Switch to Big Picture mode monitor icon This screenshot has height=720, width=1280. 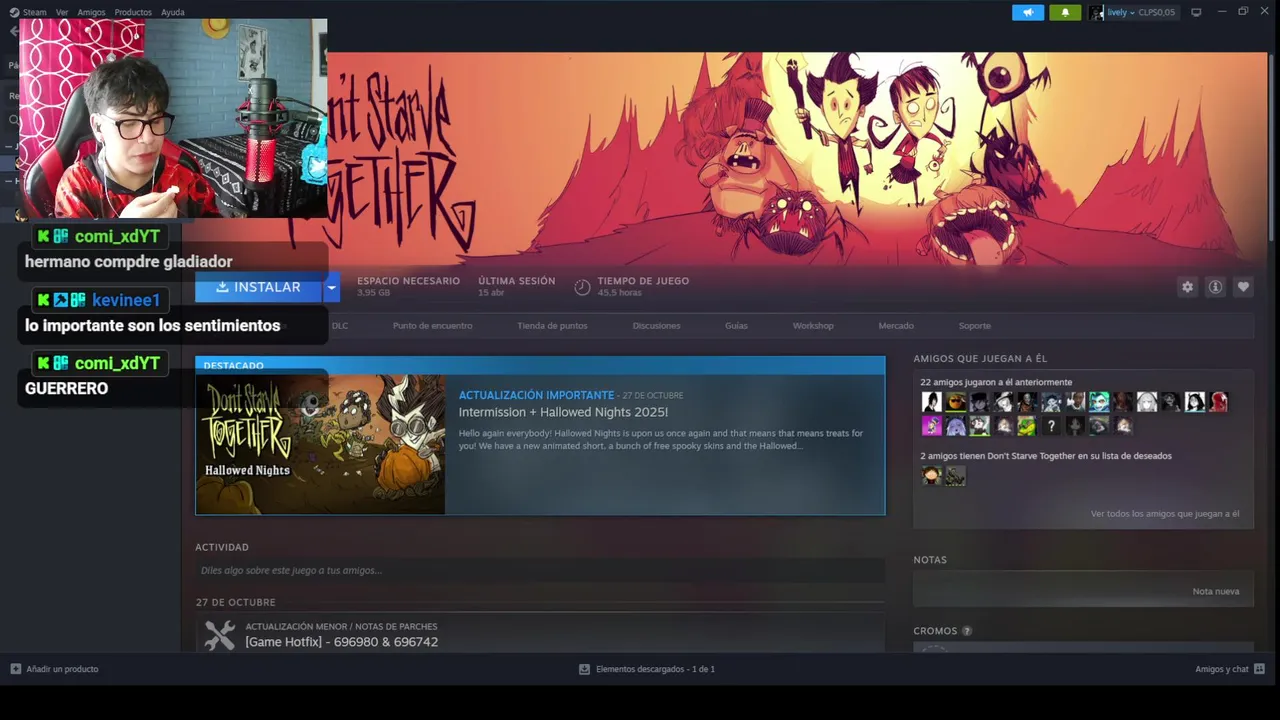[1196, 12]
